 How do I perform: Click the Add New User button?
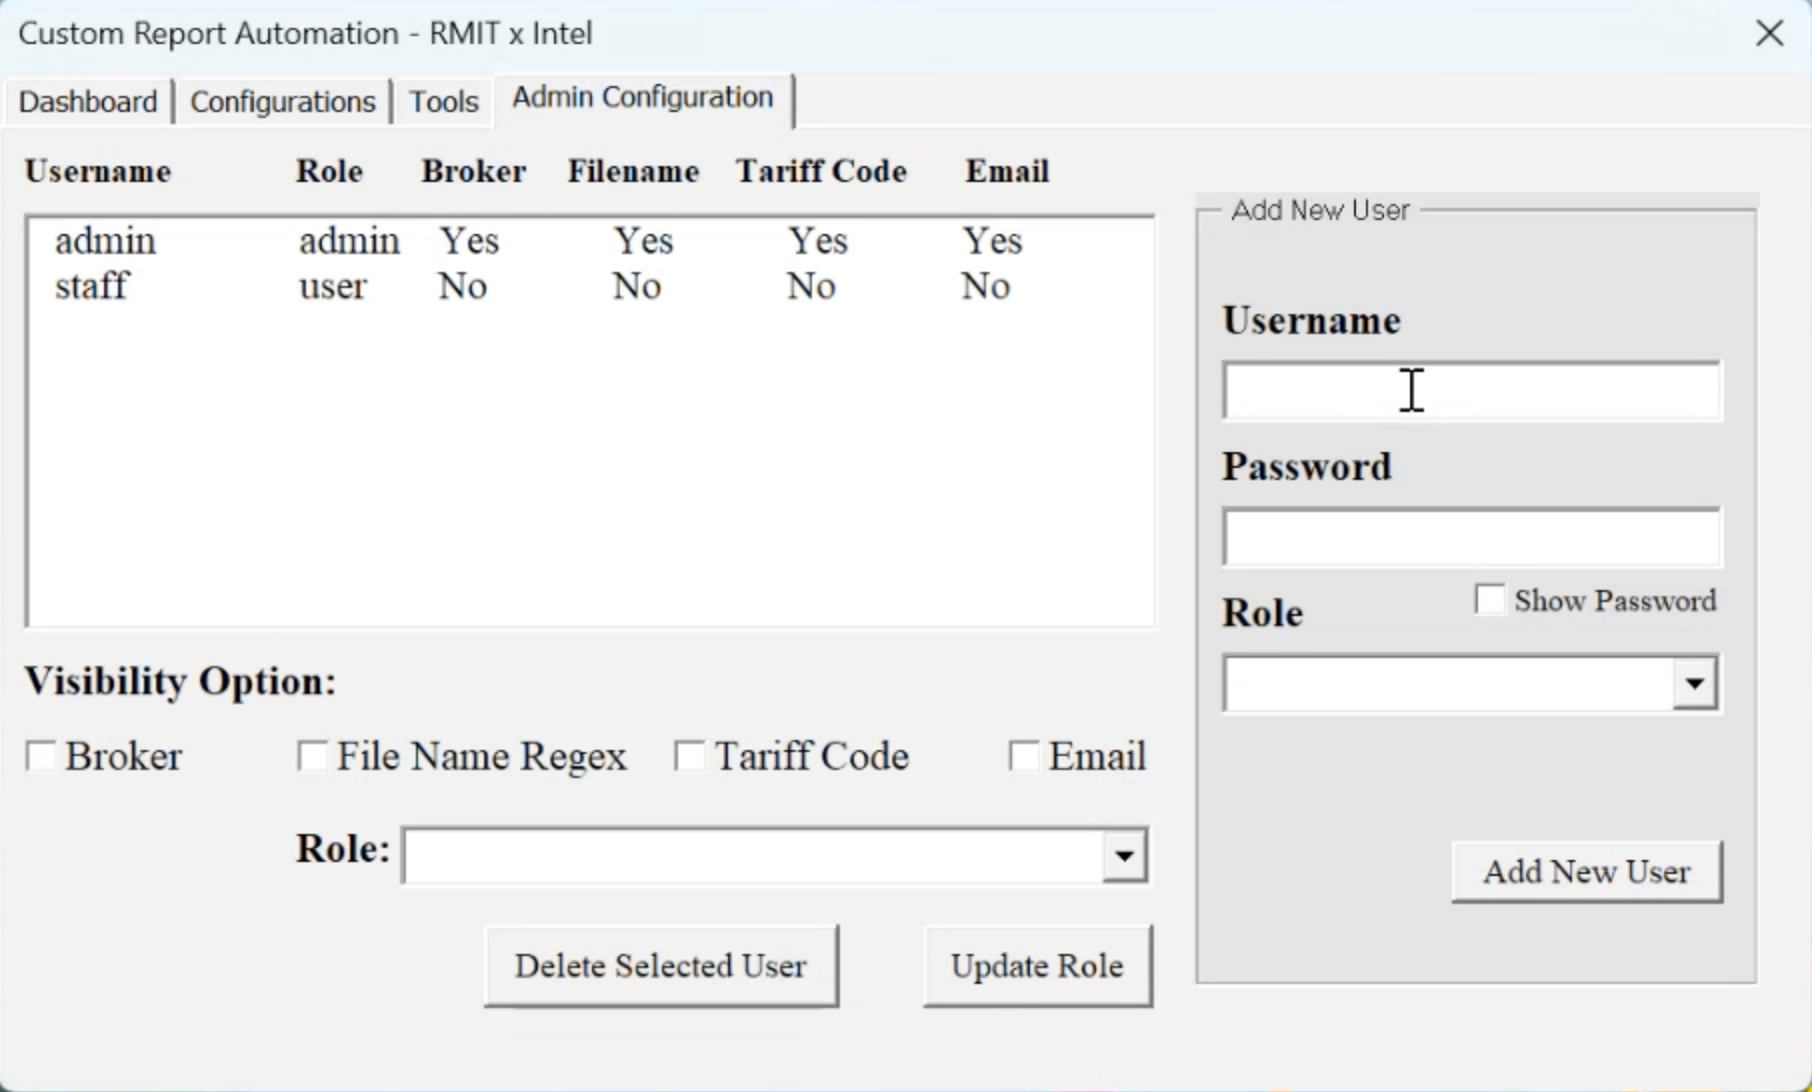coord(1586,872)
